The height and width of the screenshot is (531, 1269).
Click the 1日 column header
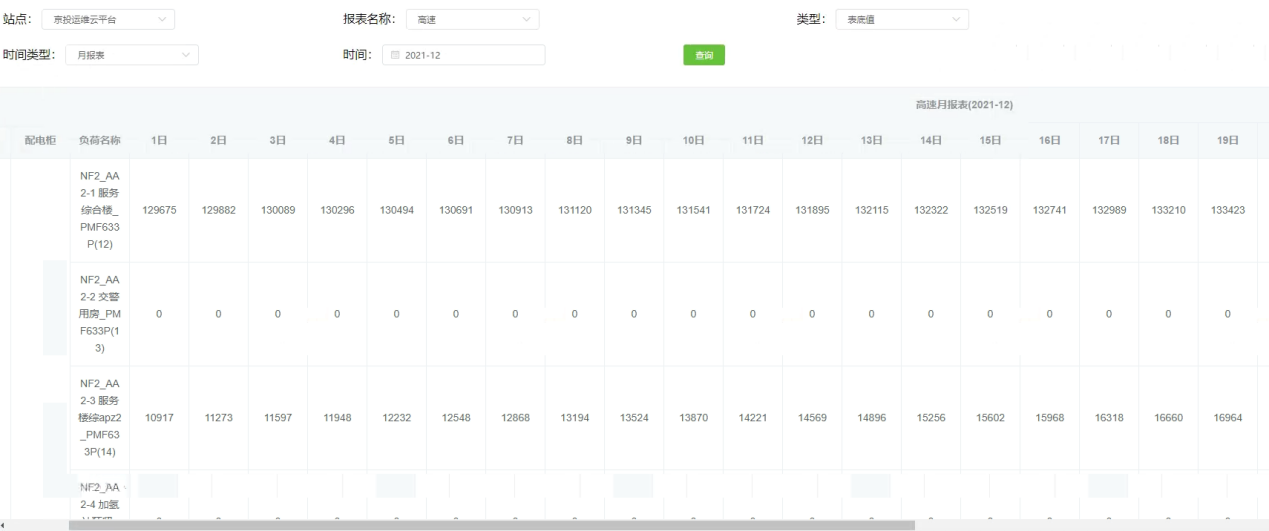pyautogui.click(x=158, y=141)
